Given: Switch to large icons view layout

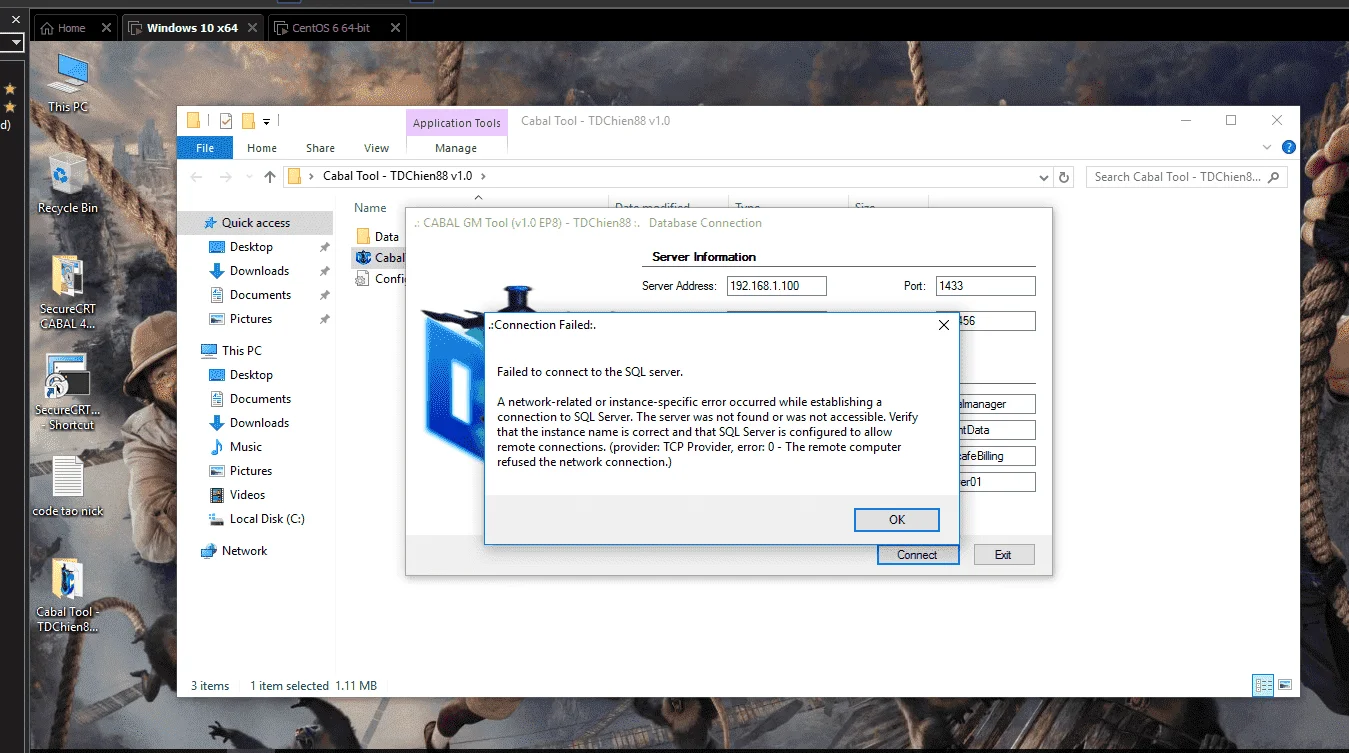Looking at the screenshot, I should (x=1284, y=685).
